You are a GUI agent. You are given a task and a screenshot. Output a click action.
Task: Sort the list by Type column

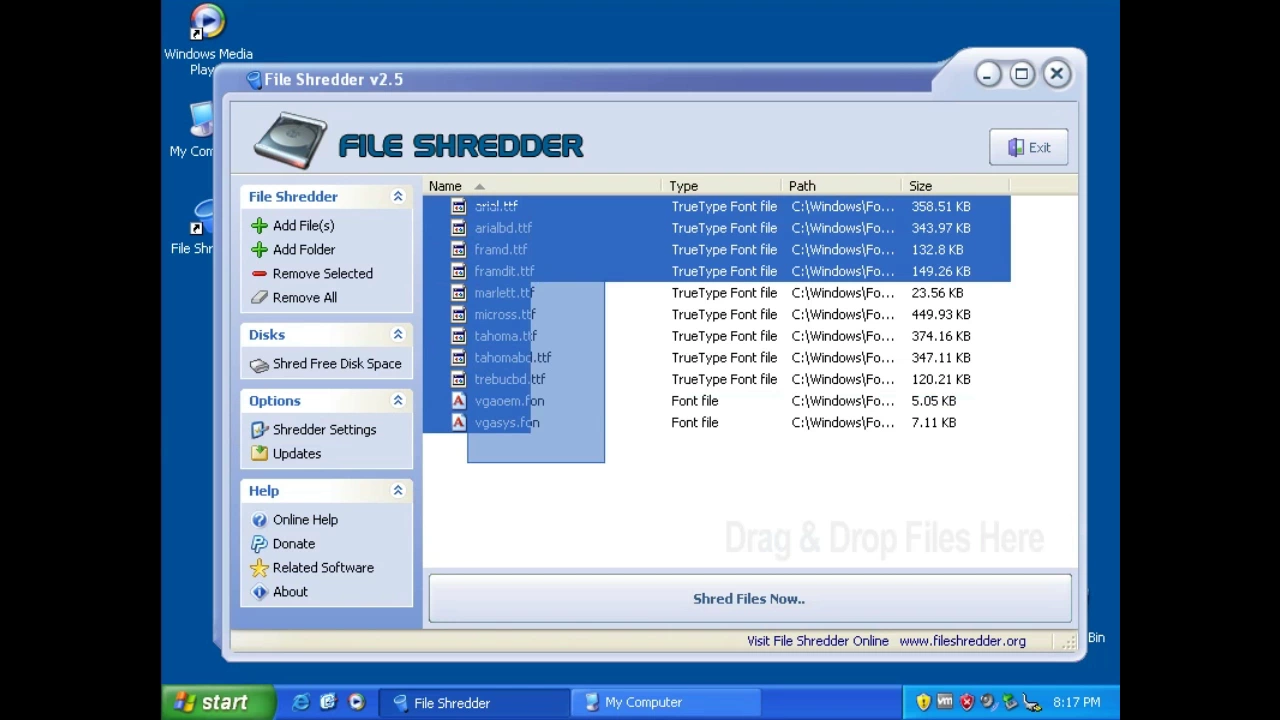tap(723, 186)
